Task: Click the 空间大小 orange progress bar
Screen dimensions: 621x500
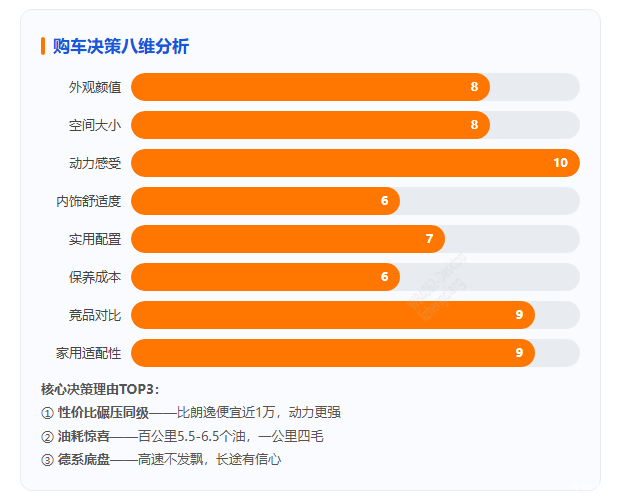Action: 310,125
